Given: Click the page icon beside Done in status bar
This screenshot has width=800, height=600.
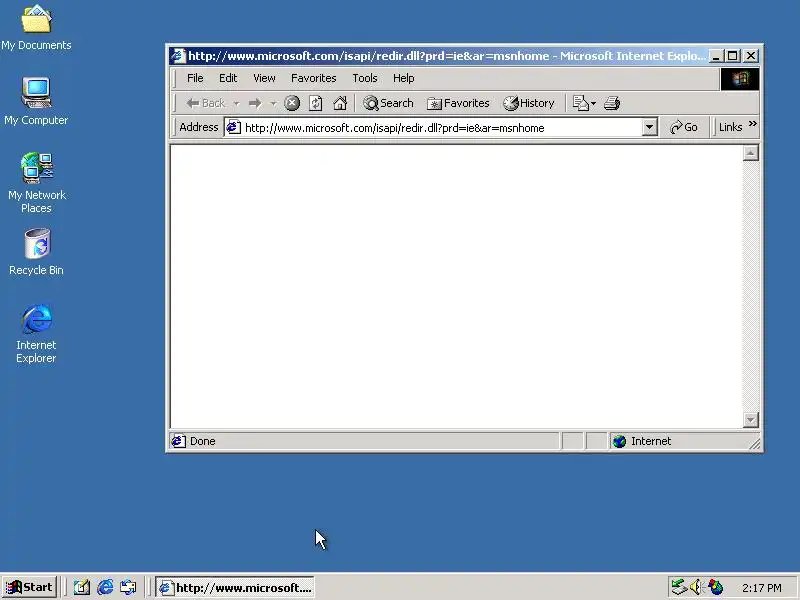Looking at the screenshot, I should [178, 441].
